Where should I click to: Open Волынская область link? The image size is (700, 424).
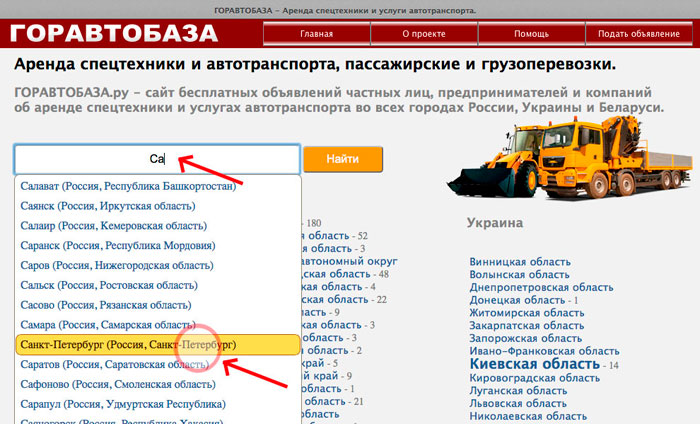(x=519, y=274)
